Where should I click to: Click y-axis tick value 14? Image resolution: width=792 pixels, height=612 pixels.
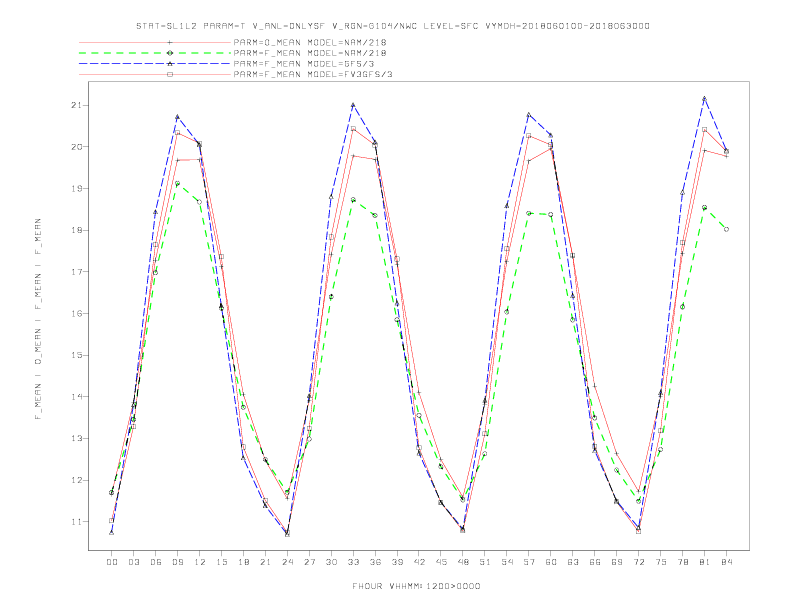(x=76, y=397)
